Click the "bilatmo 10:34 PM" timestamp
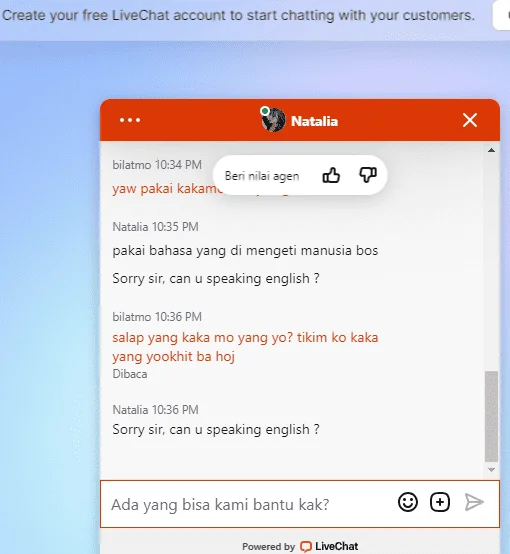Screen dimensions: 510x554 157,165
